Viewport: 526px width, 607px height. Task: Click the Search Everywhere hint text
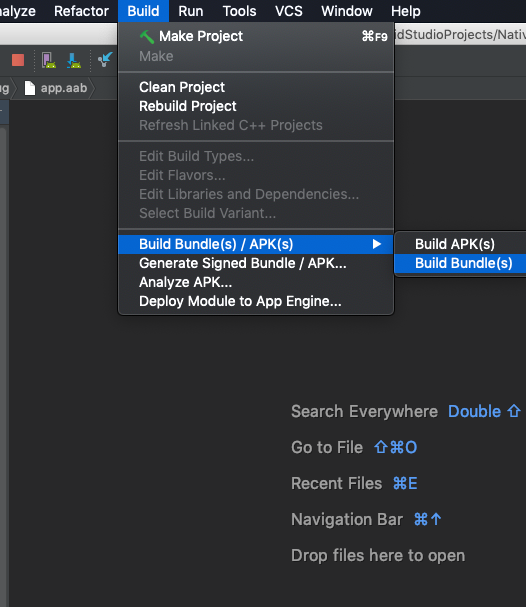[x=364, y=411]
